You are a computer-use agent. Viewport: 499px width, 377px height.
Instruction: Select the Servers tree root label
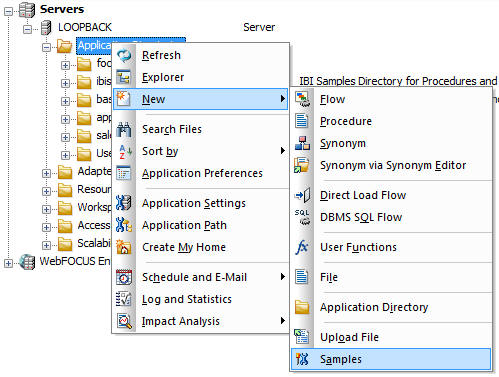pos(62,9)
